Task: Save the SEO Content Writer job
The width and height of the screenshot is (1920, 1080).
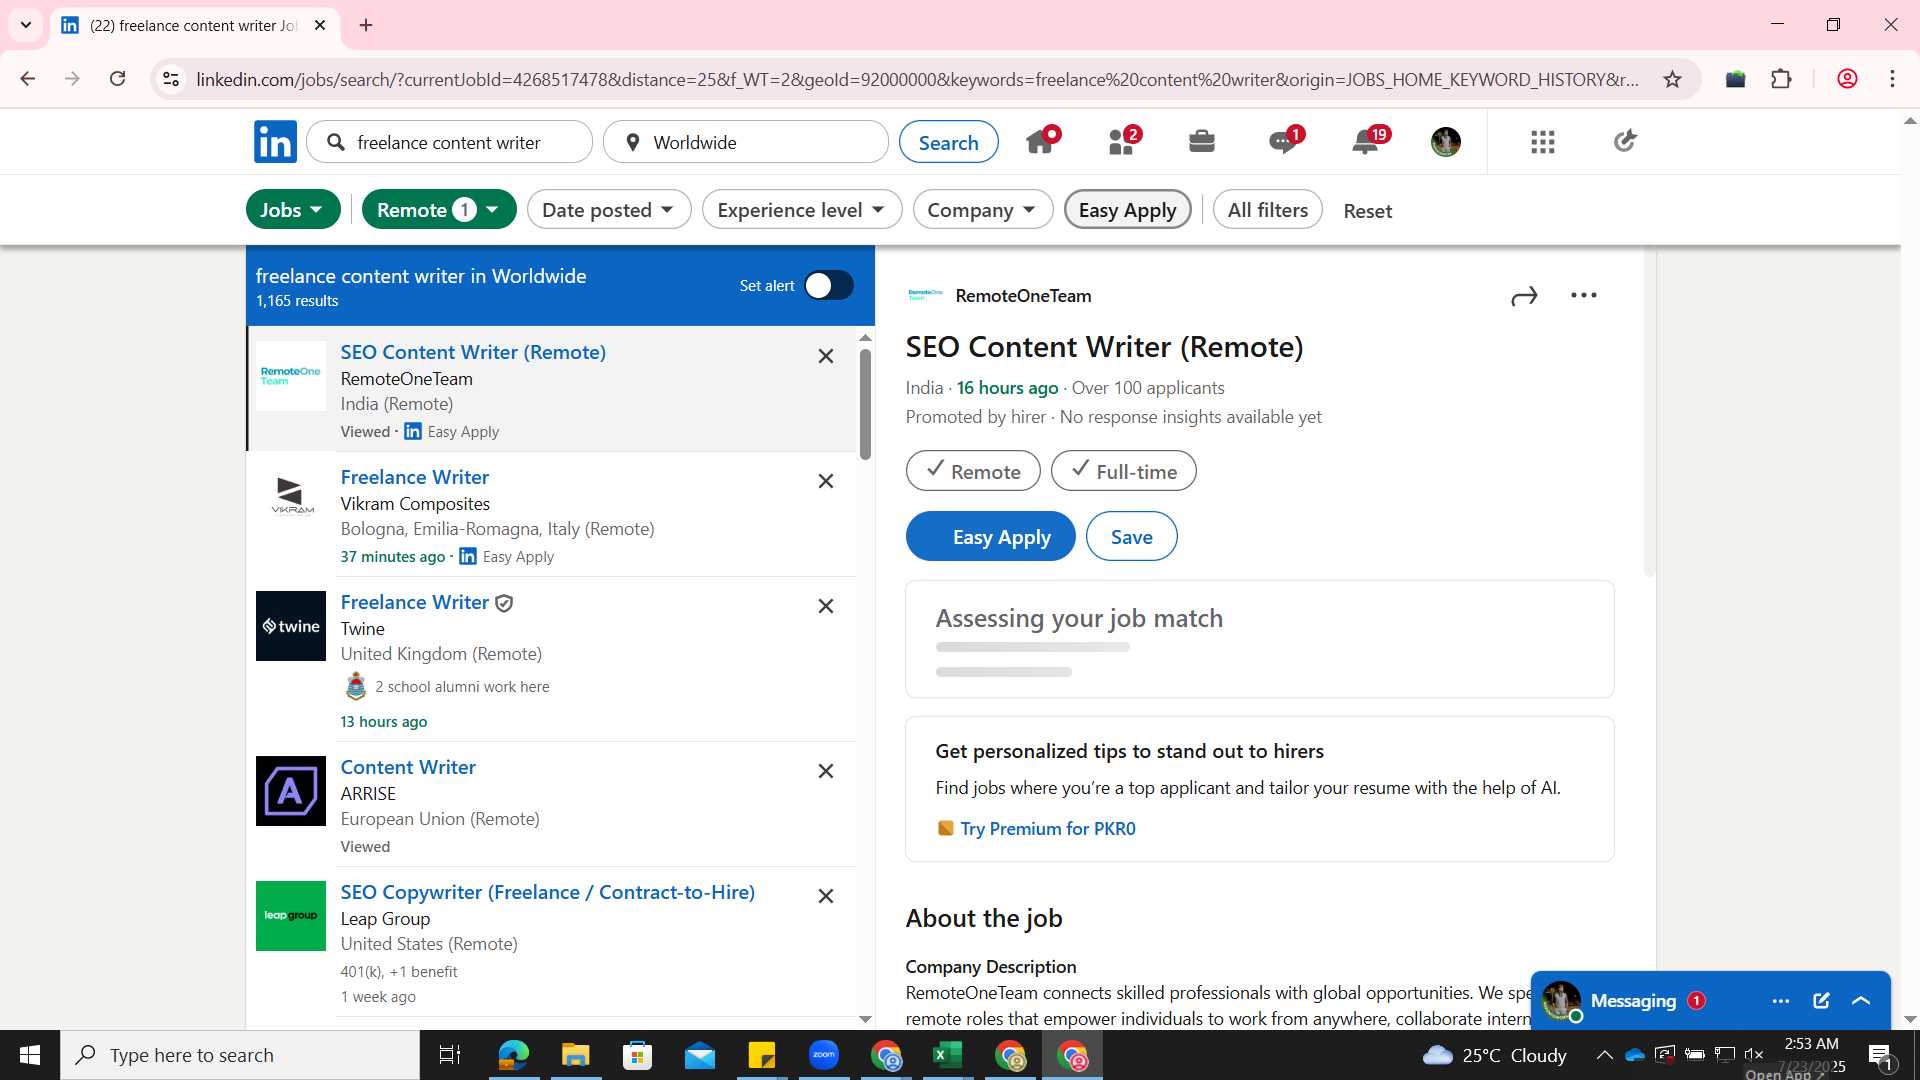Action: [1131, 537]
